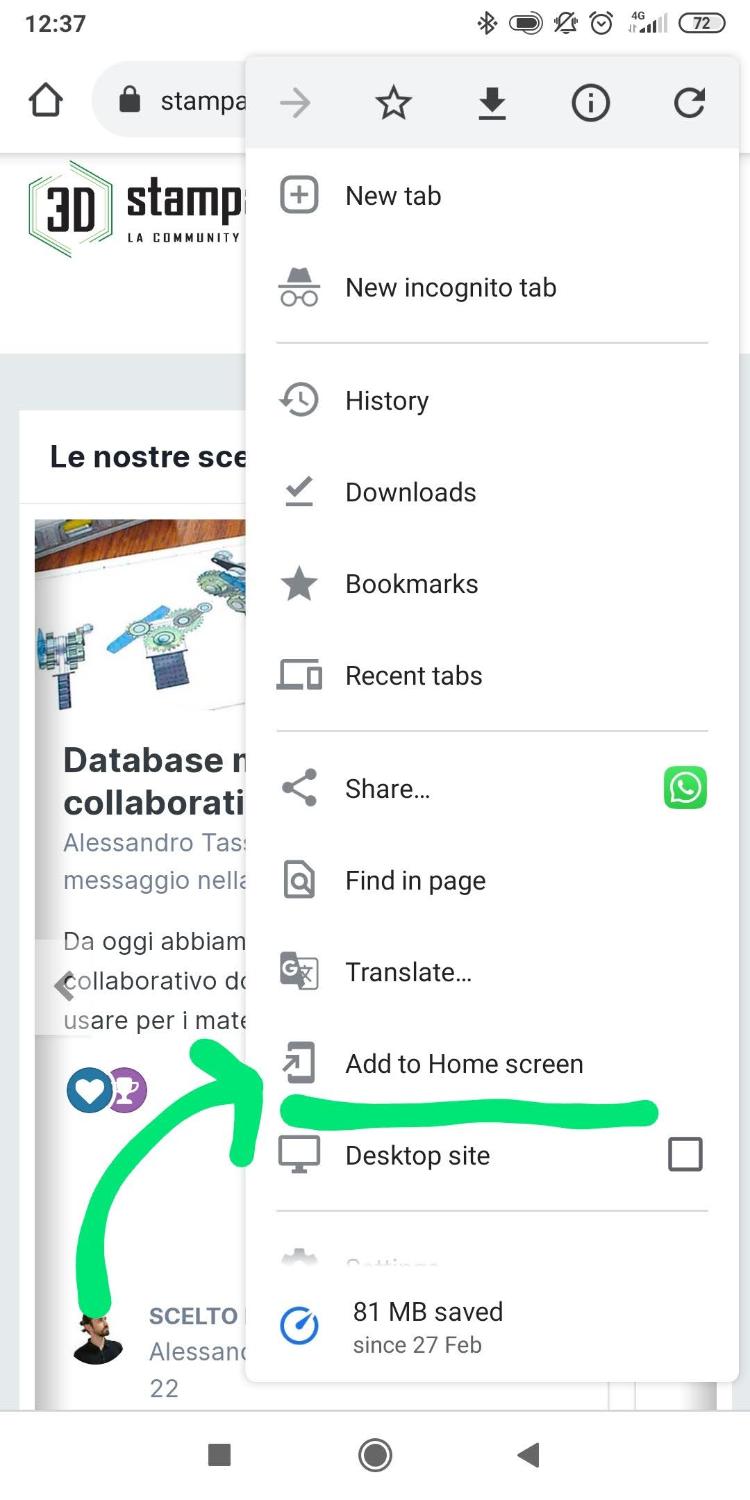Select the Translate… option

[x=408, y=972]
